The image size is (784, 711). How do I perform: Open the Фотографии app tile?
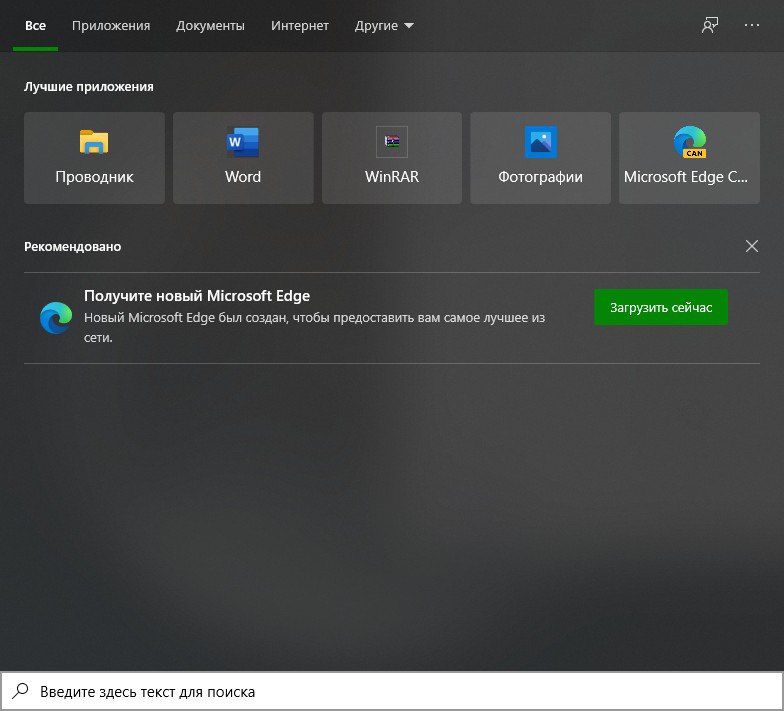540,158
